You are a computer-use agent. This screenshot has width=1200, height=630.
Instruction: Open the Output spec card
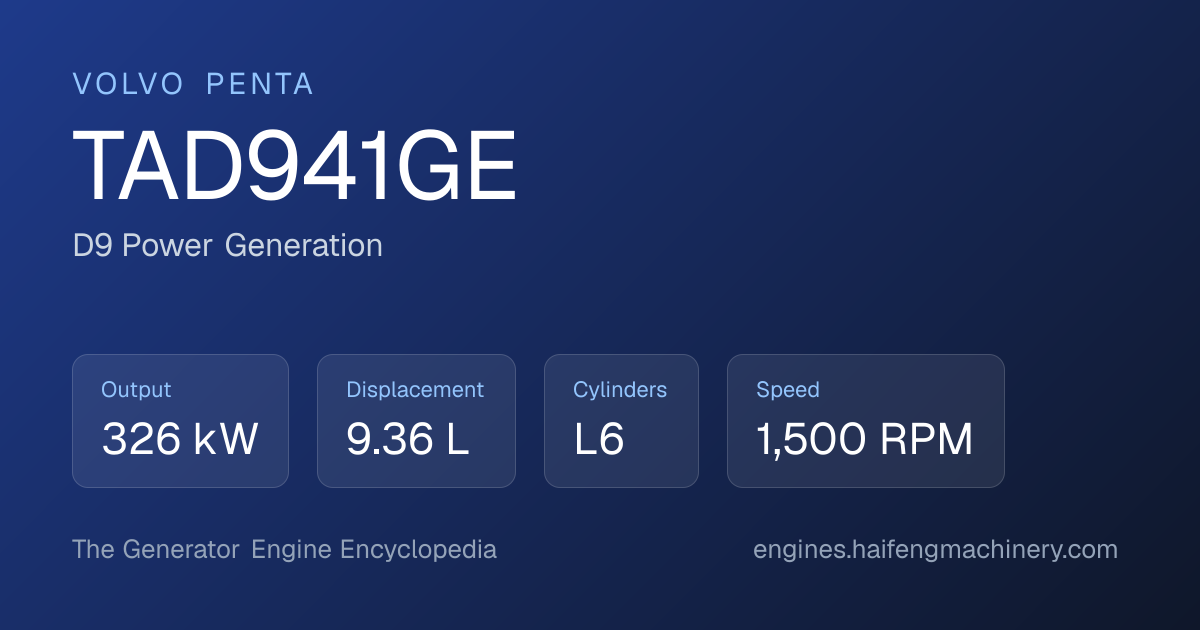point(180,421)
